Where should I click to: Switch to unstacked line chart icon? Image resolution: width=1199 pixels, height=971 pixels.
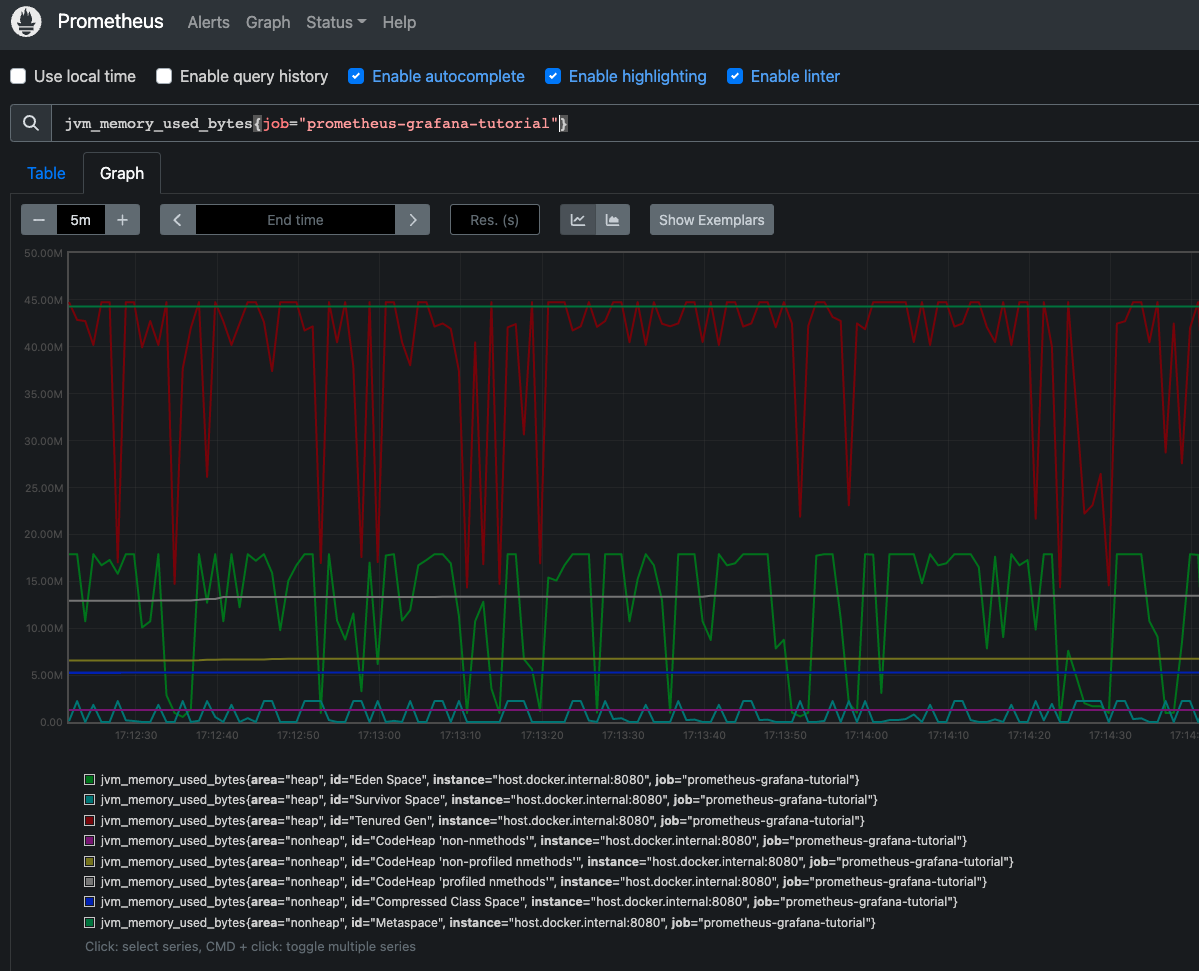578,220
